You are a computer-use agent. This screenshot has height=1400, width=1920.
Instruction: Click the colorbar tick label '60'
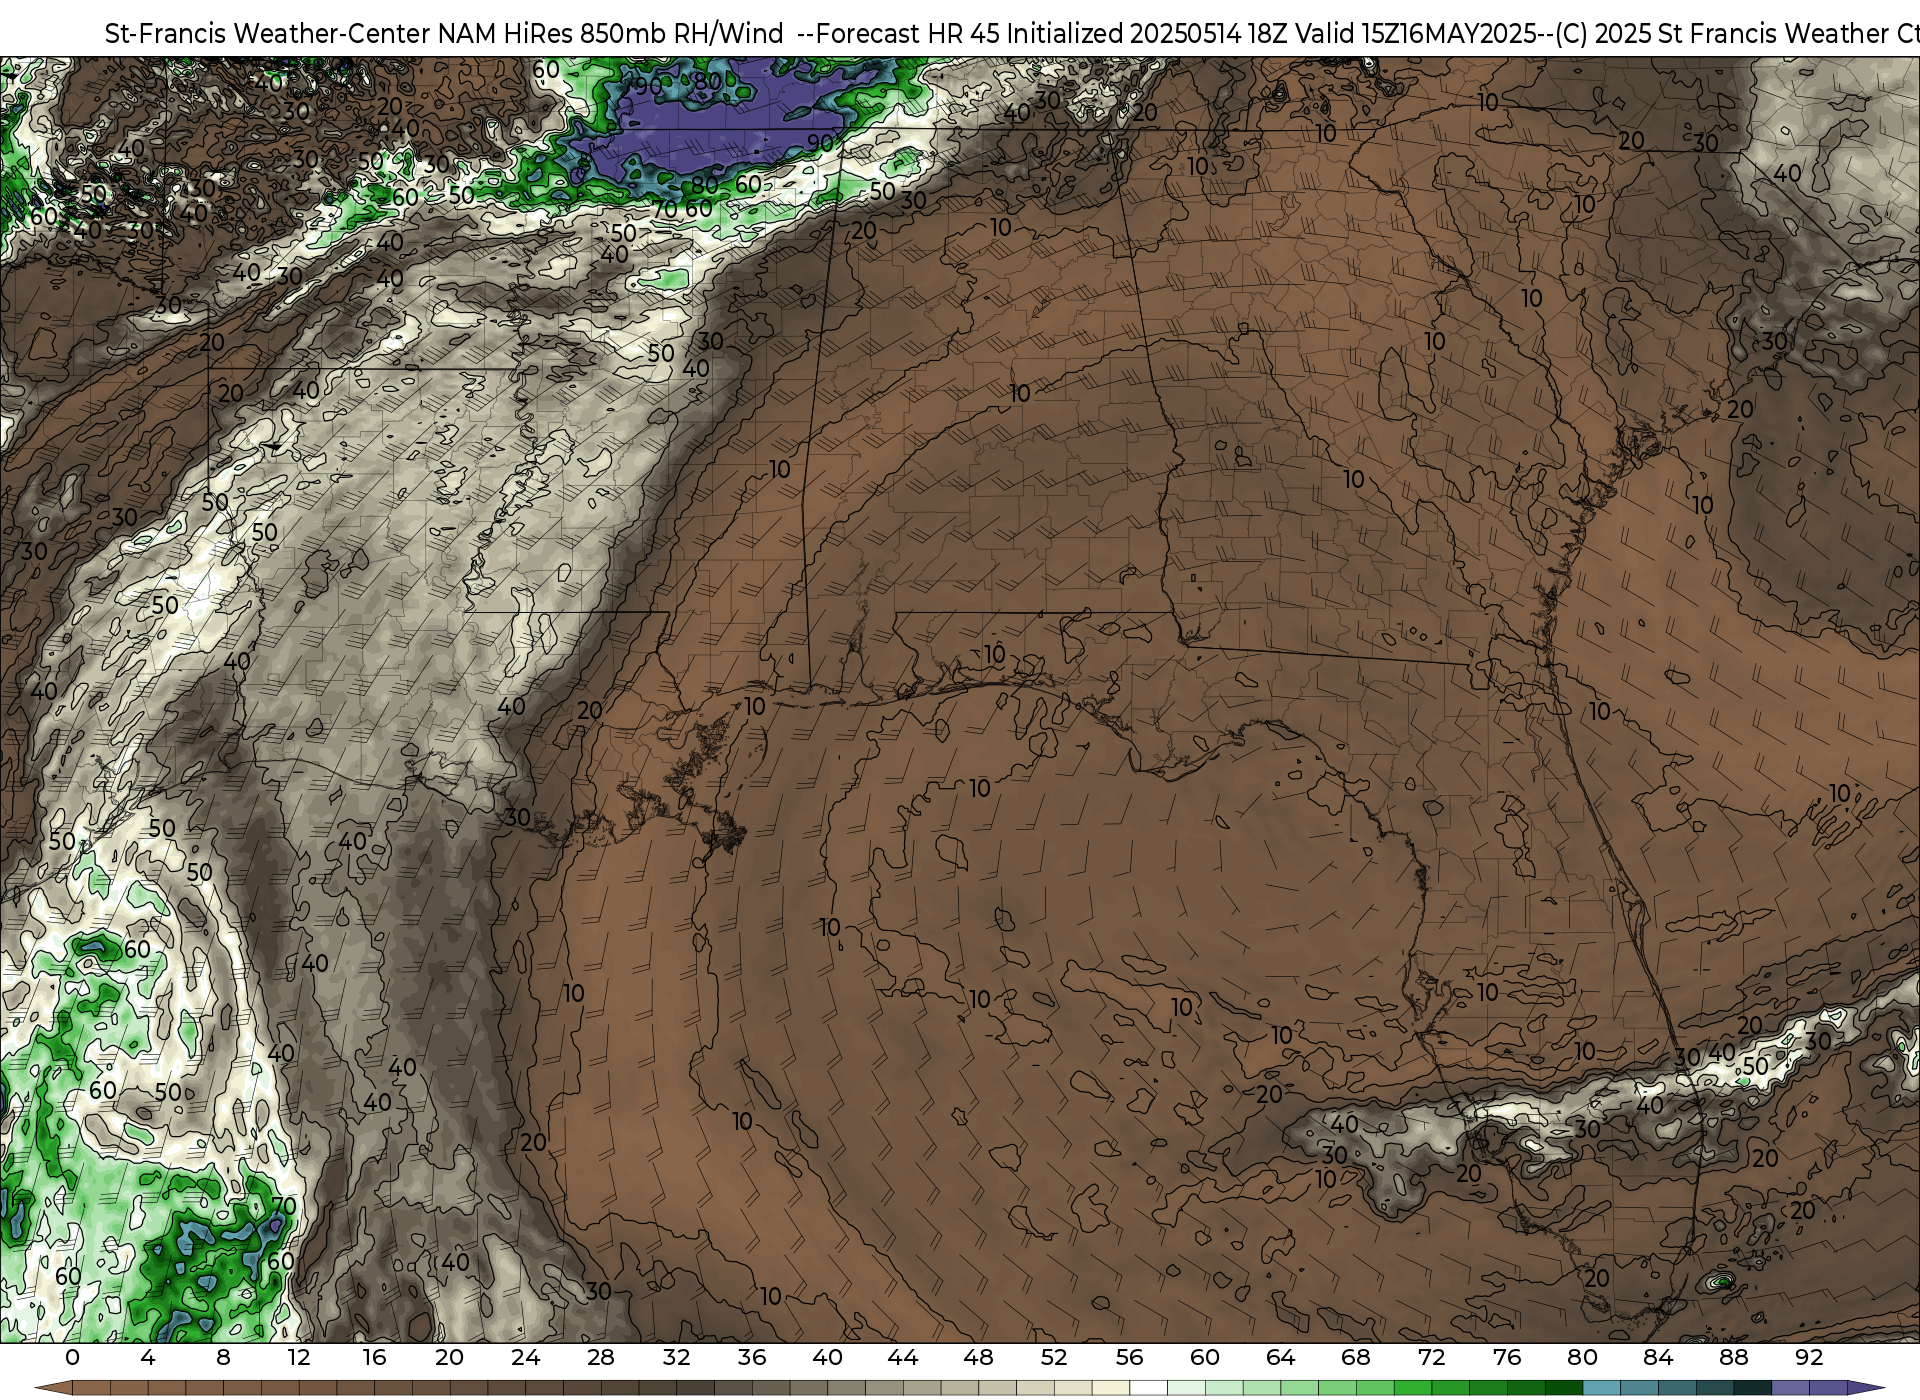[x=1205, y=1357]
